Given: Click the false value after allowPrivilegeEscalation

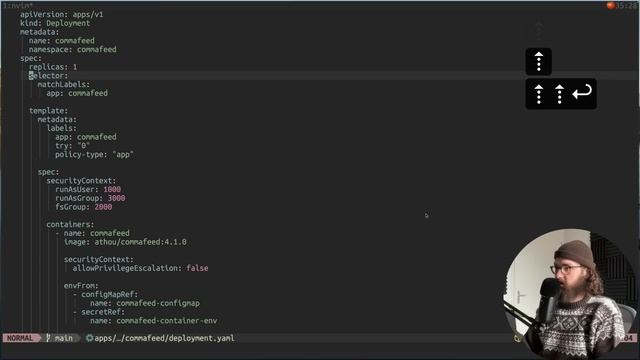Looking at the screenshot, I should (x=198, y=268).
